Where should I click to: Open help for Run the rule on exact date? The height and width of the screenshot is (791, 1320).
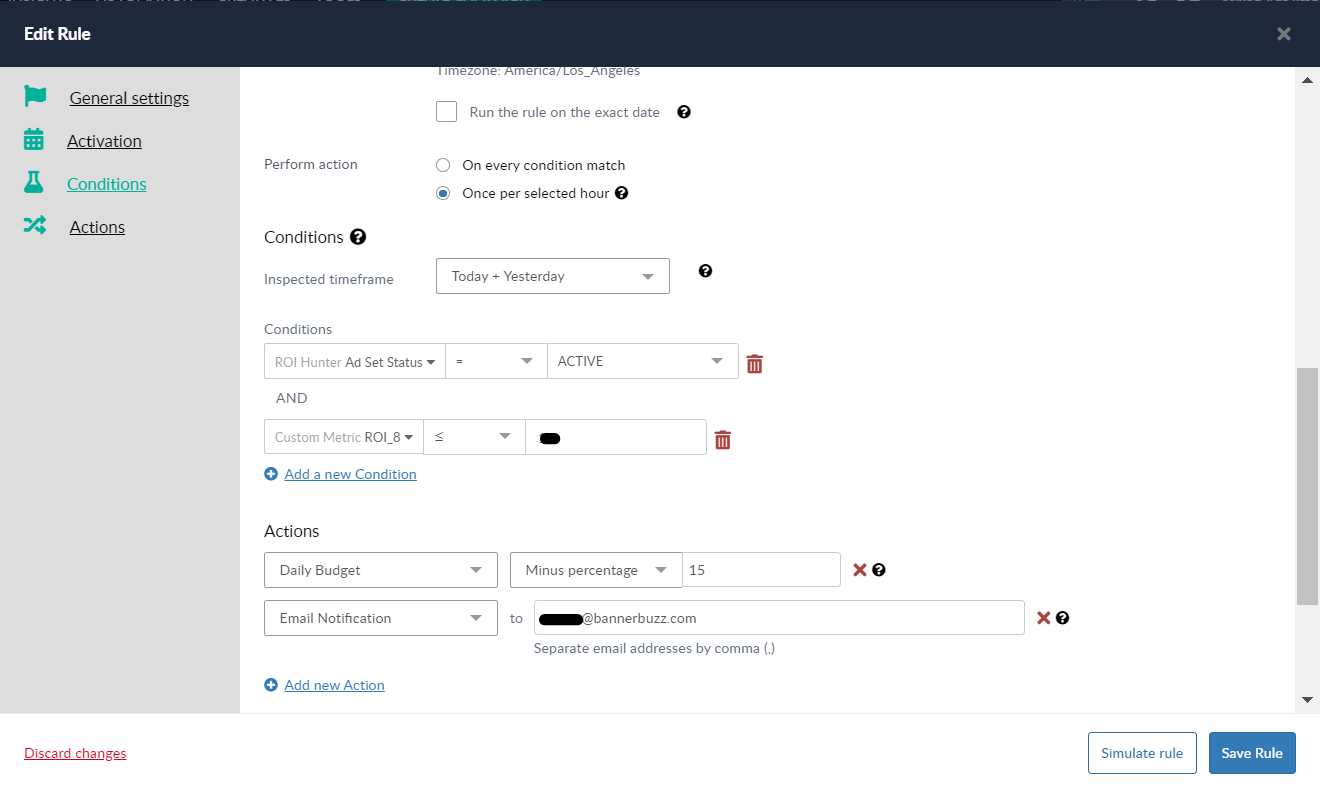684,112
